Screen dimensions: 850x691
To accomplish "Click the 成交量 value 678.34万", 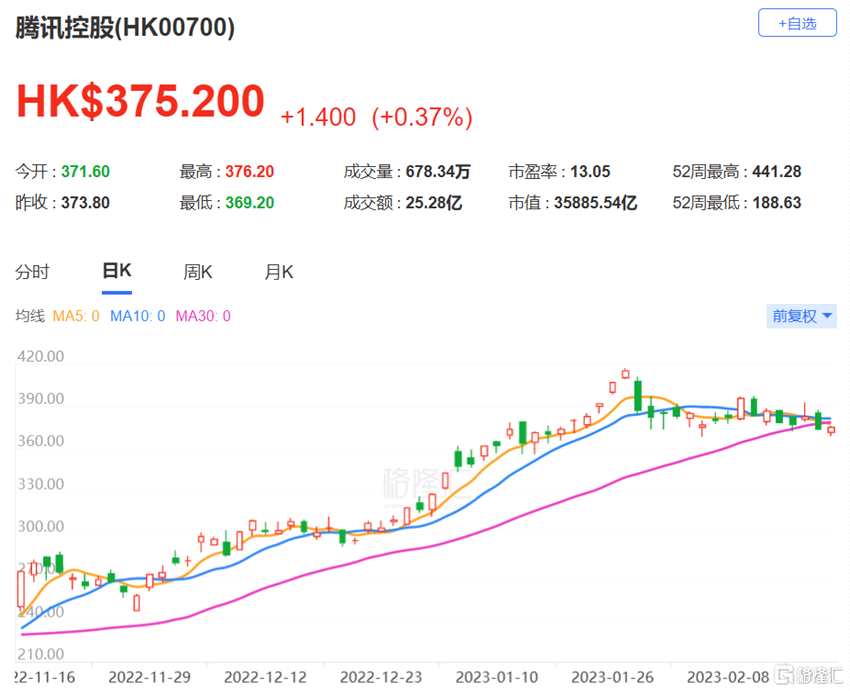I will tap(438, 172).
